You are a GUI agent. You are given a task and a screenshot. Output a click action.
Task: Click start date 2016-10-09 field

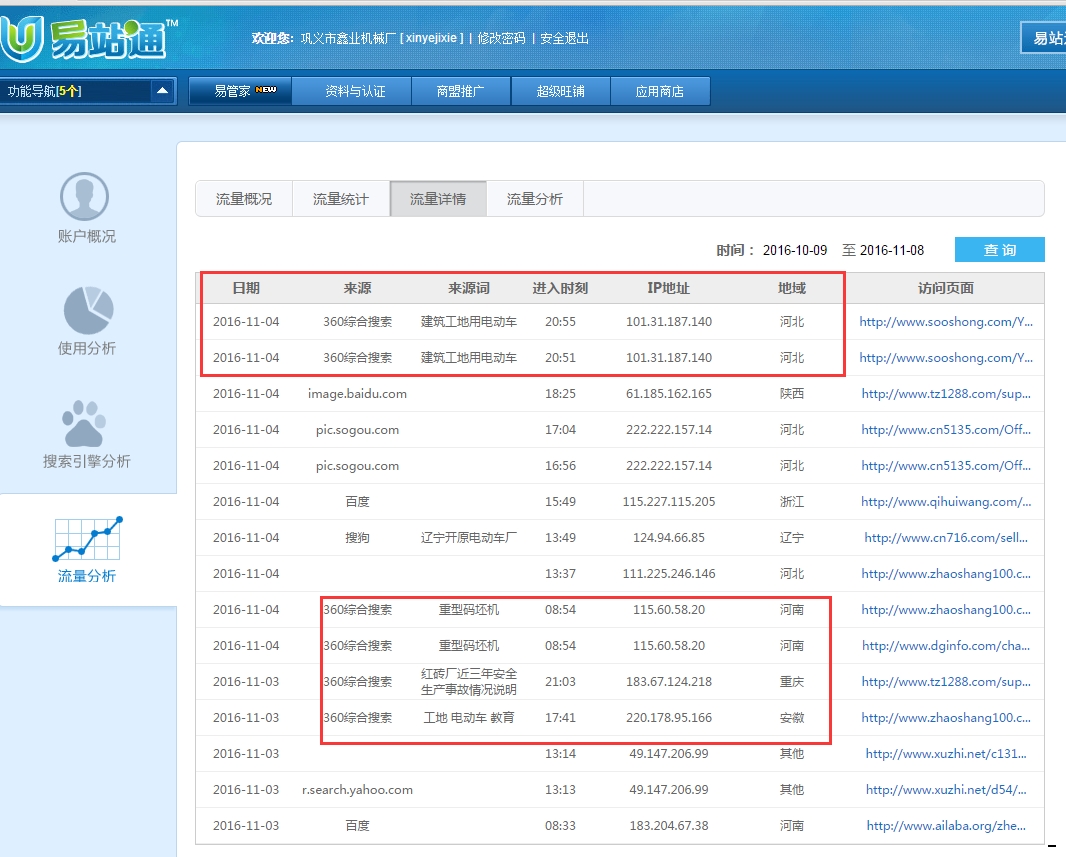pyautogui.click(x=795, y=250)
